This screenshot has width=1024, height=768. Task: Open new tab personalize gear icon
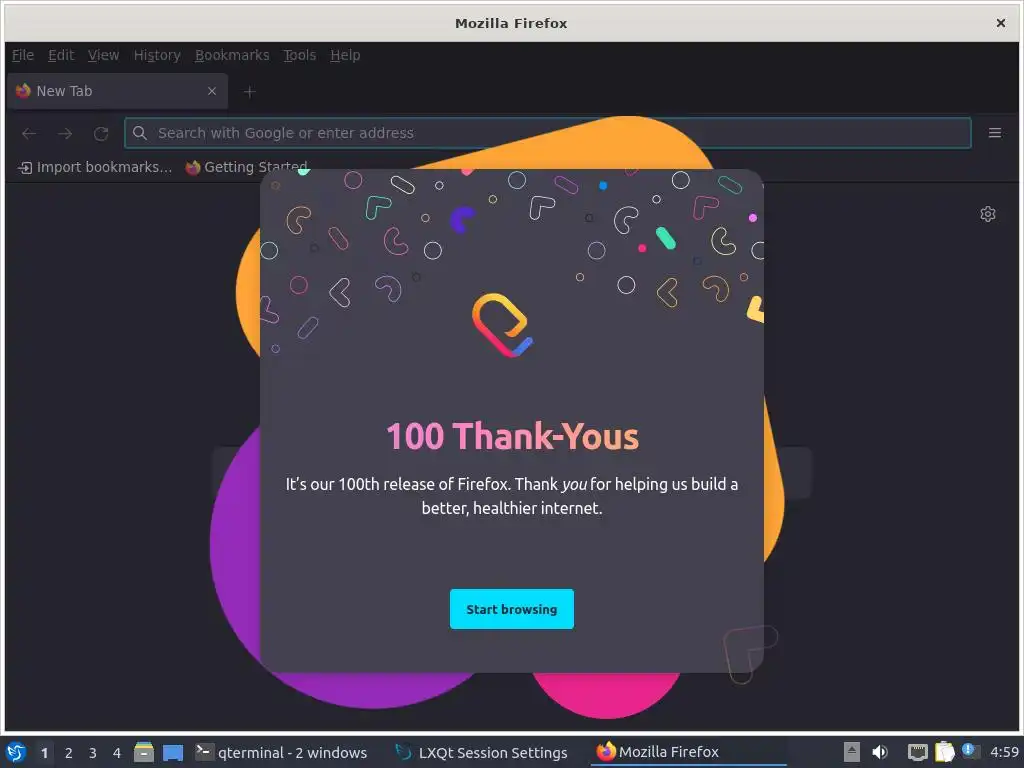[987, 214]
